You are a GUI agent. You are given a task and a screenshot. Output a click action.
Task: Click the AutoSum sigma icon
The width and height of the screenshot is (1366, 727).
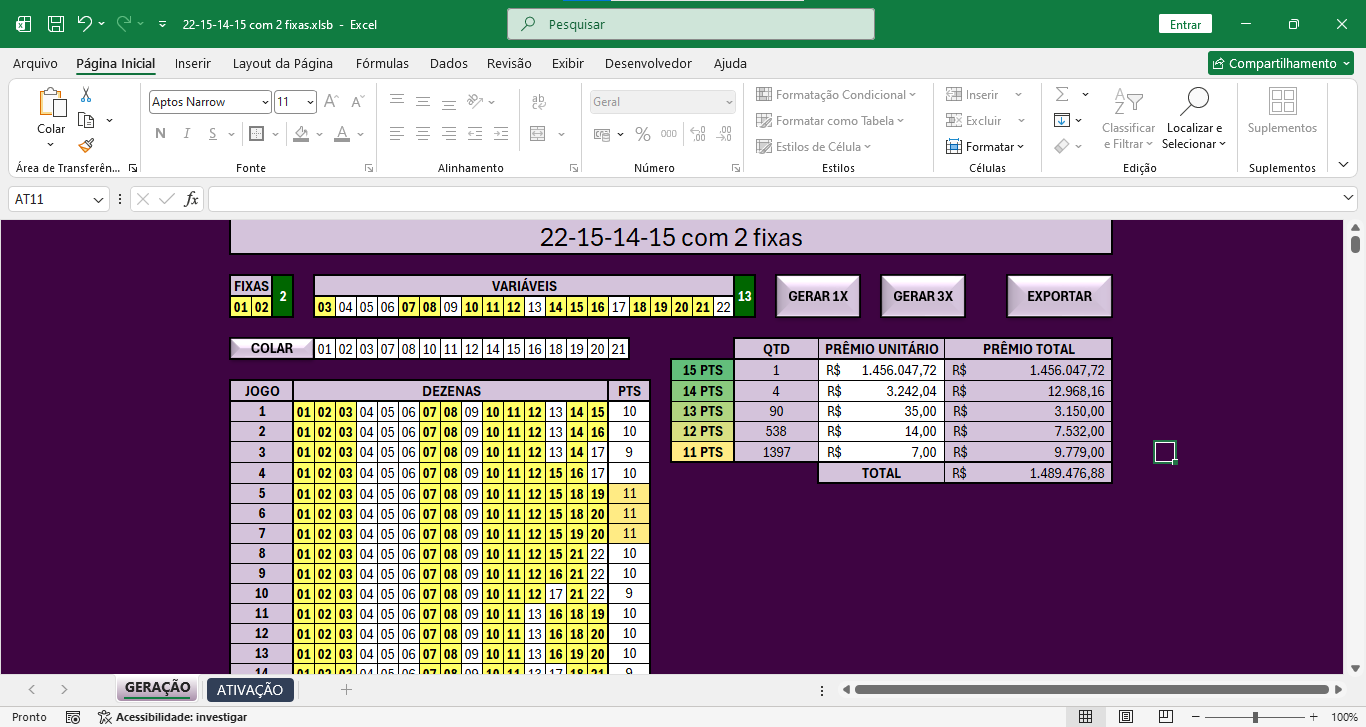point(1062,94)
